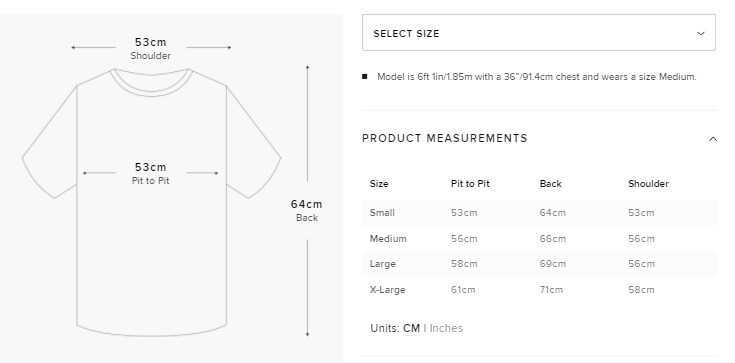Click the Size column header
The width and height of the screenshot is (735, 363).
pyautogui.click(x=379, y=184)
